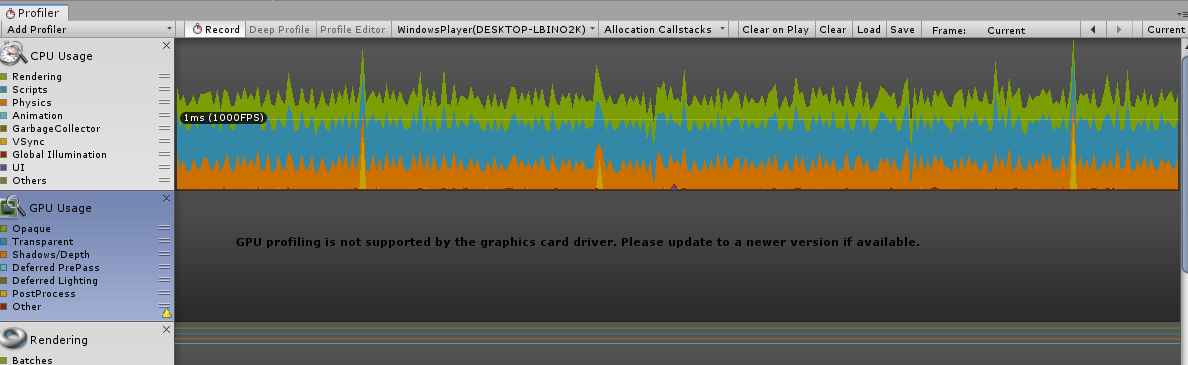Go to next frame arrow
The image size is (1188, 365).
[1119, 30]
